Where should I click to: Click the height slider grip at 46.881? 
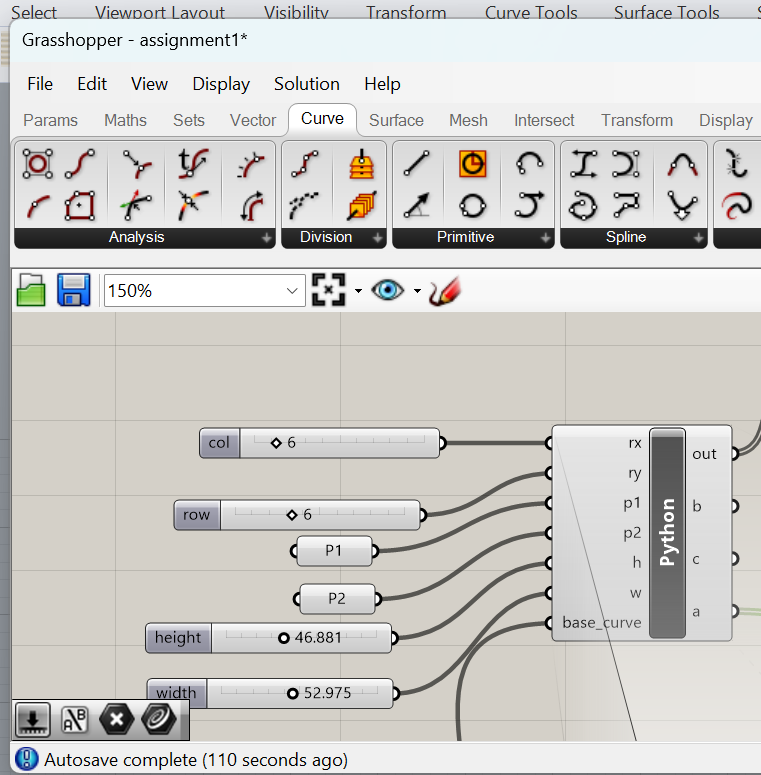tap(284, 638)
